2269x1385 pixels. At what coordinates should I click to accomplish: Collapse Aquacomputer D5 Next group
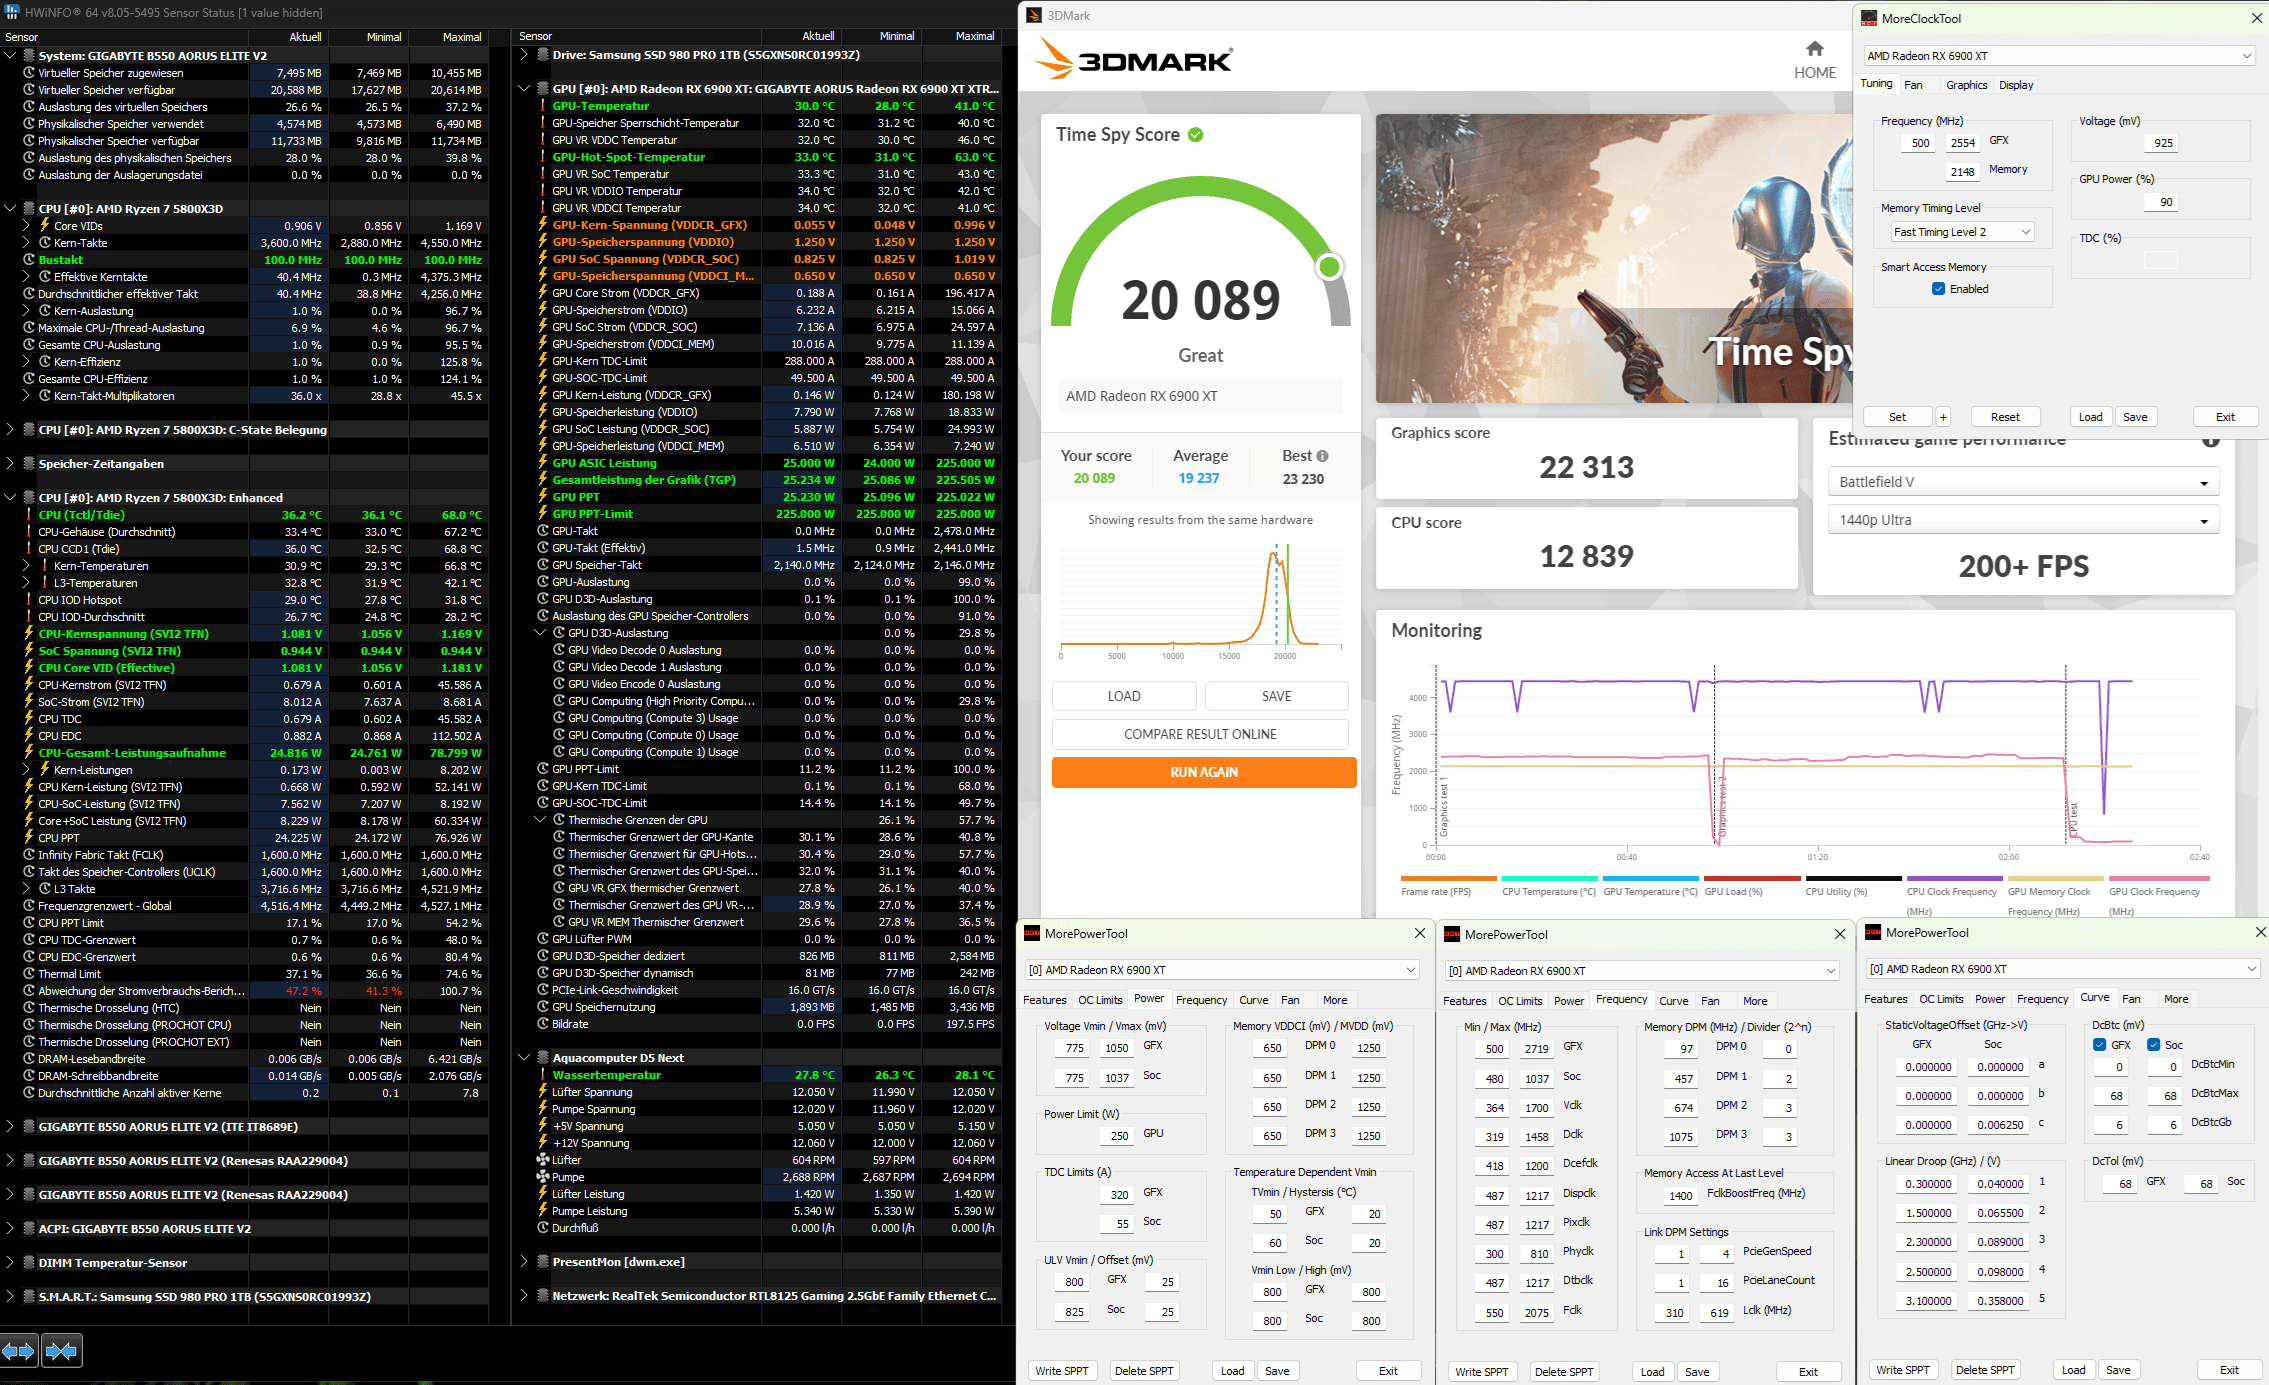(524, 1058)
